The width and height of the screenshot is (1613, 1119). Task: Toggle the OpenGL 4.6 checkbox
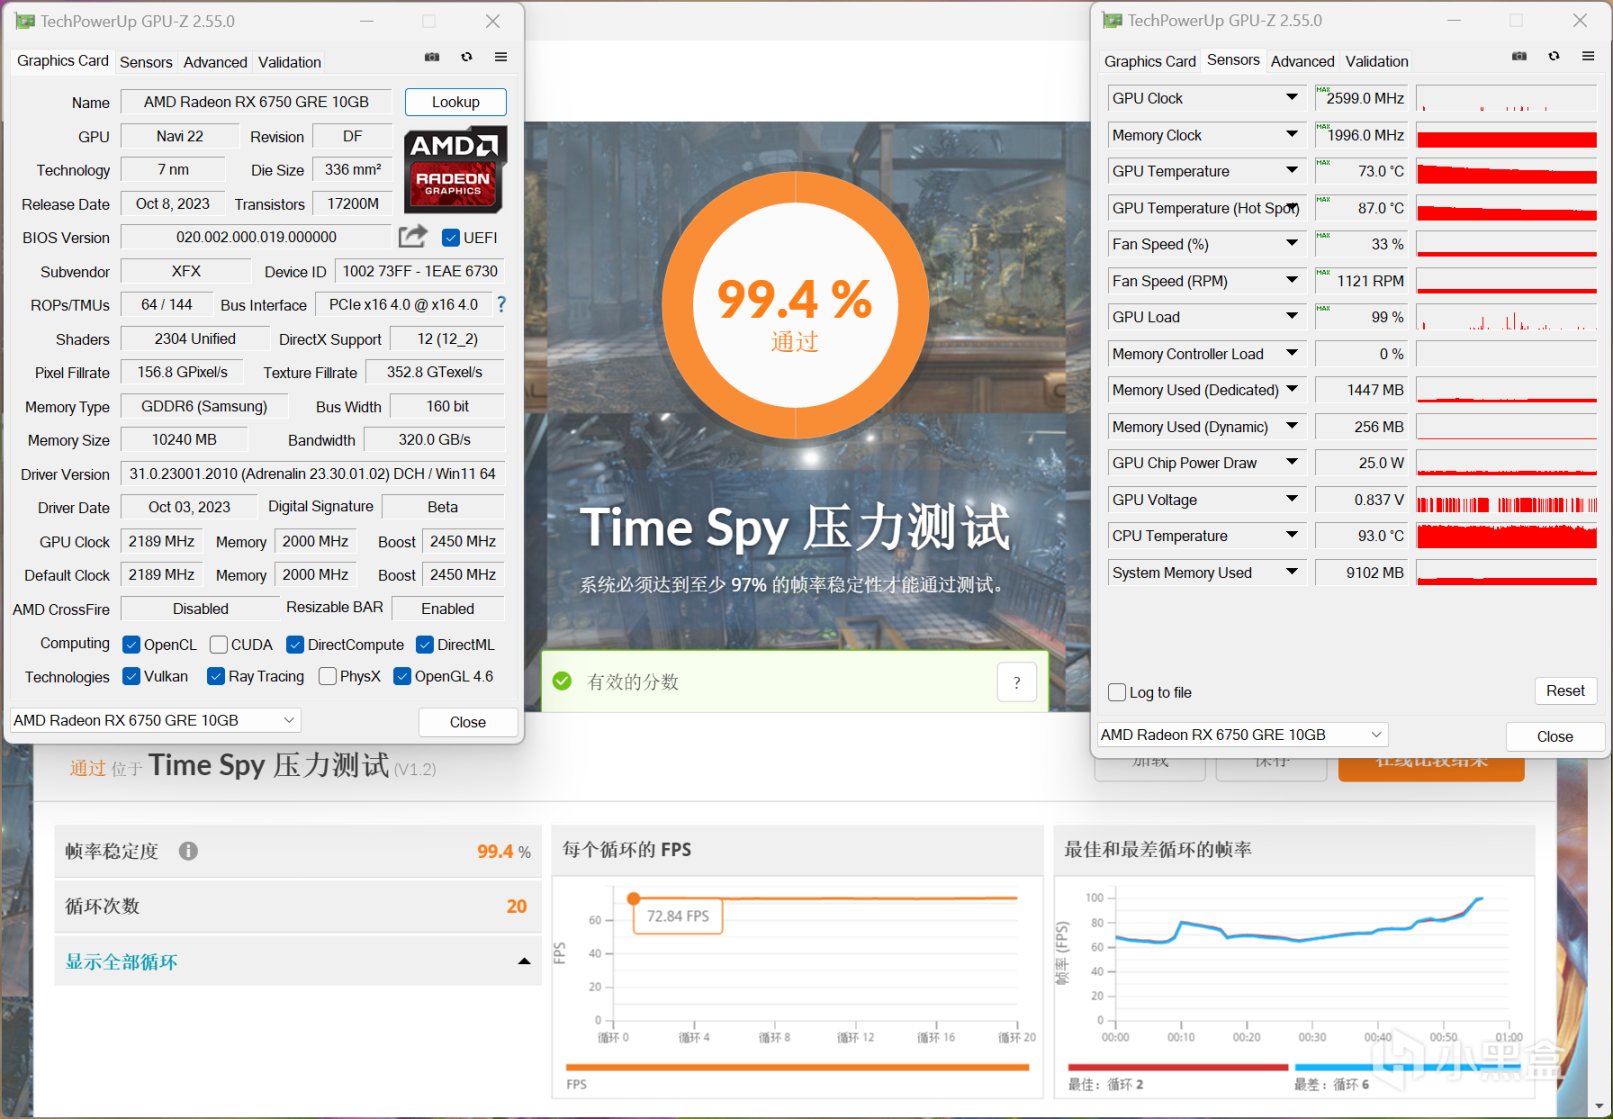(x=402, y=677)
